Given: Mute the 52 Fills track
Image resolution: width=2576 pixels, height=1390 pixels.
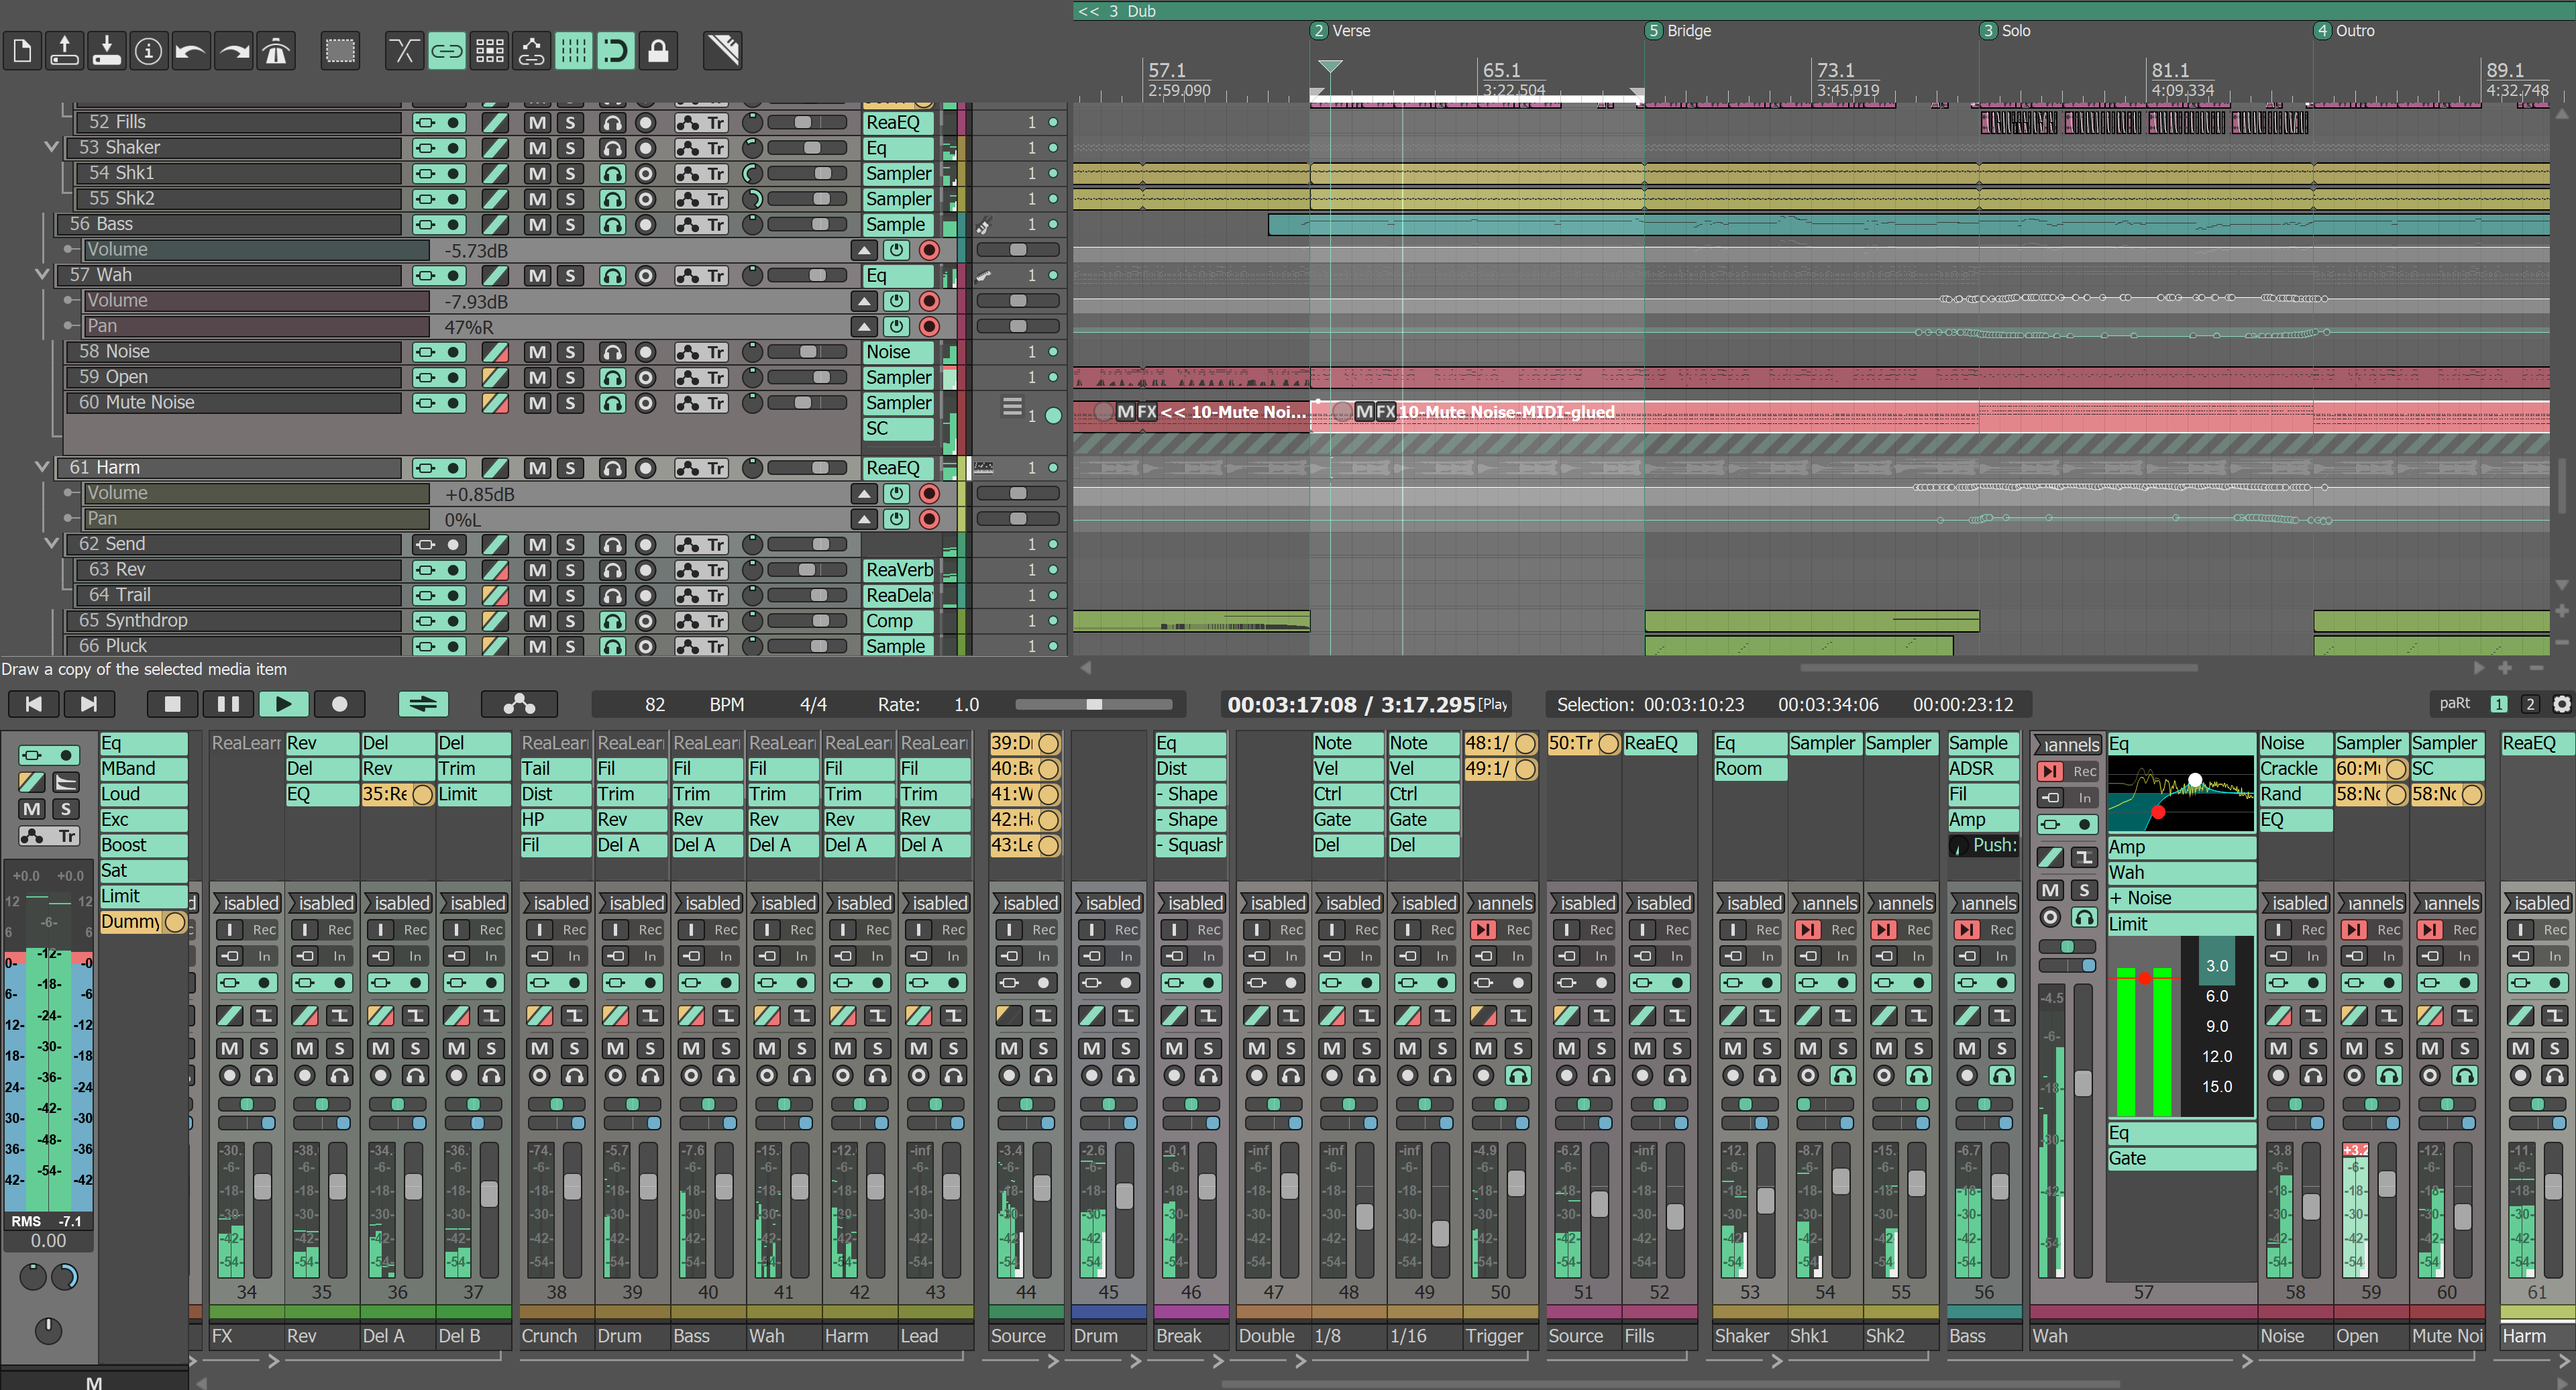Looking at the screenshot, I should point(538,122).
